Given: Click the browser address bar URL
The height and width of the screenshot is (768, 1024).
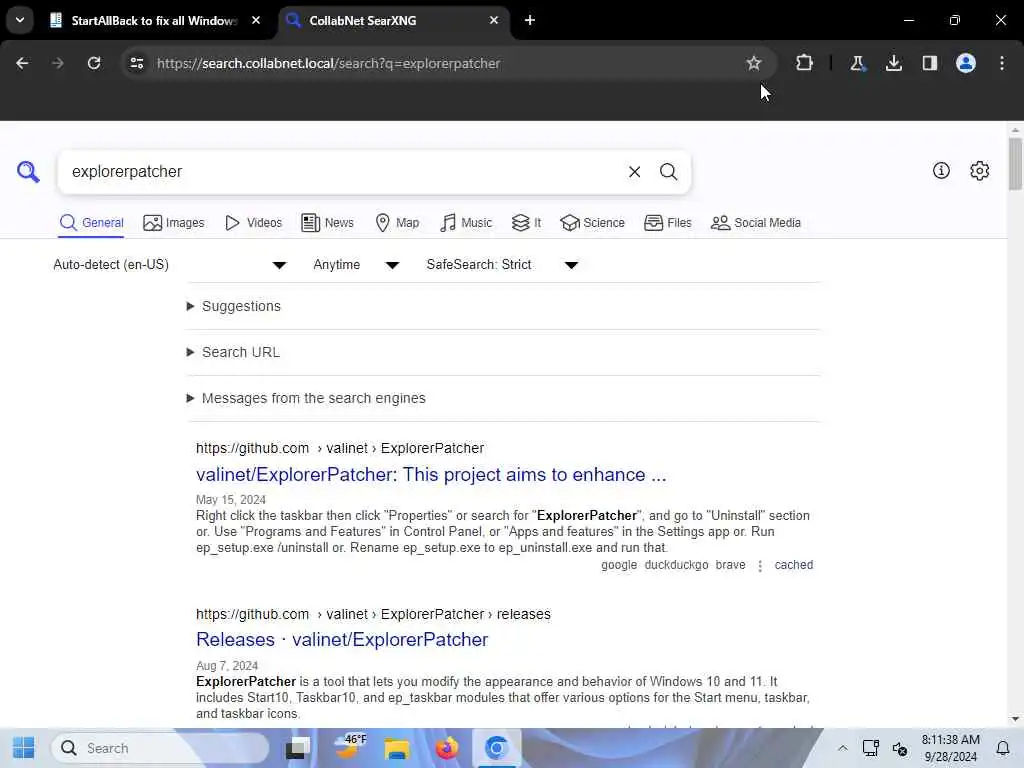Looking at the screenshot, I should pos(328,63).
